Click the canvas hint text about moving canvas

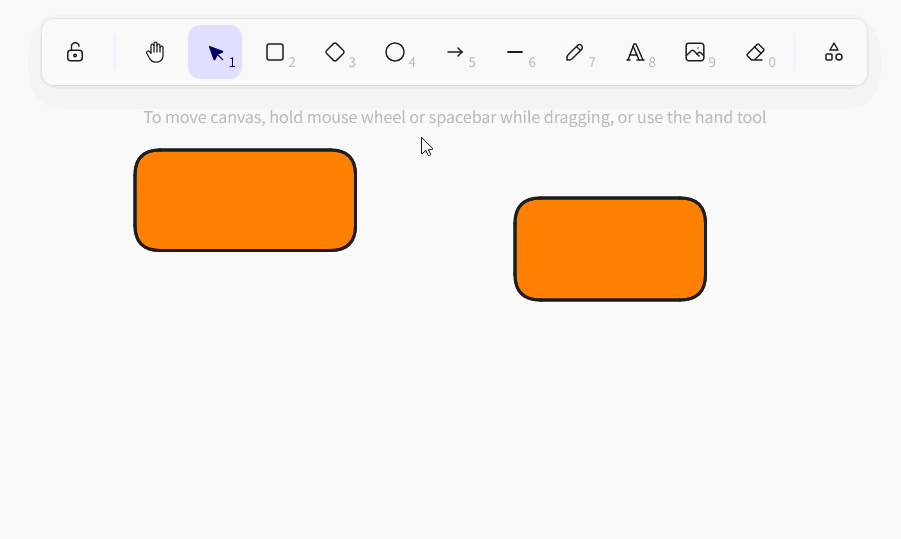454,118
